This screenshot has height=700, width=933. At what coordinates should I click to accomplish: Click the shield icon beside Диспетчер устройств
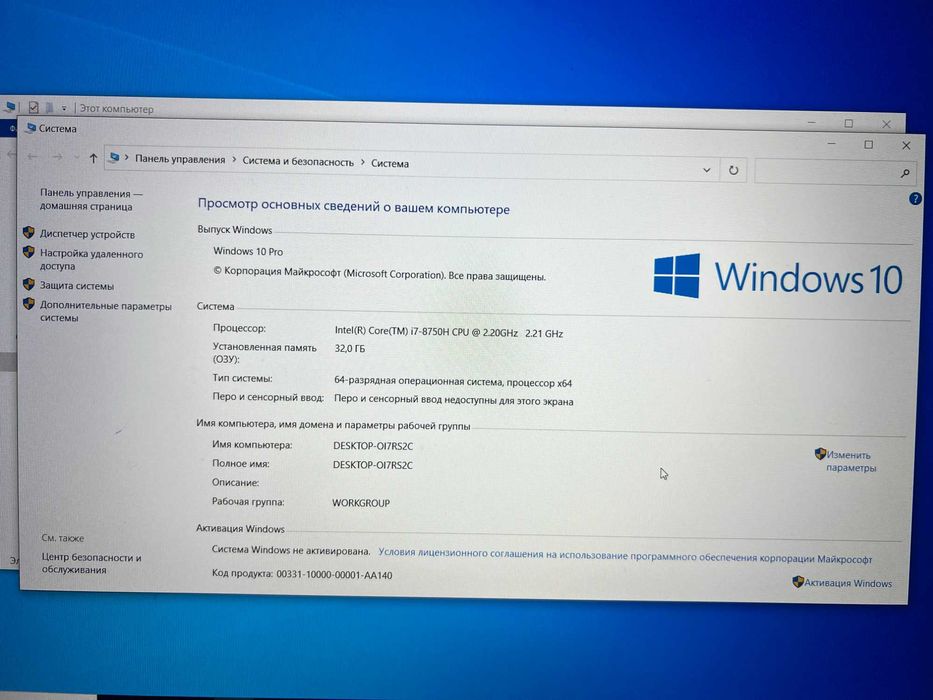(x=29, y=232)
